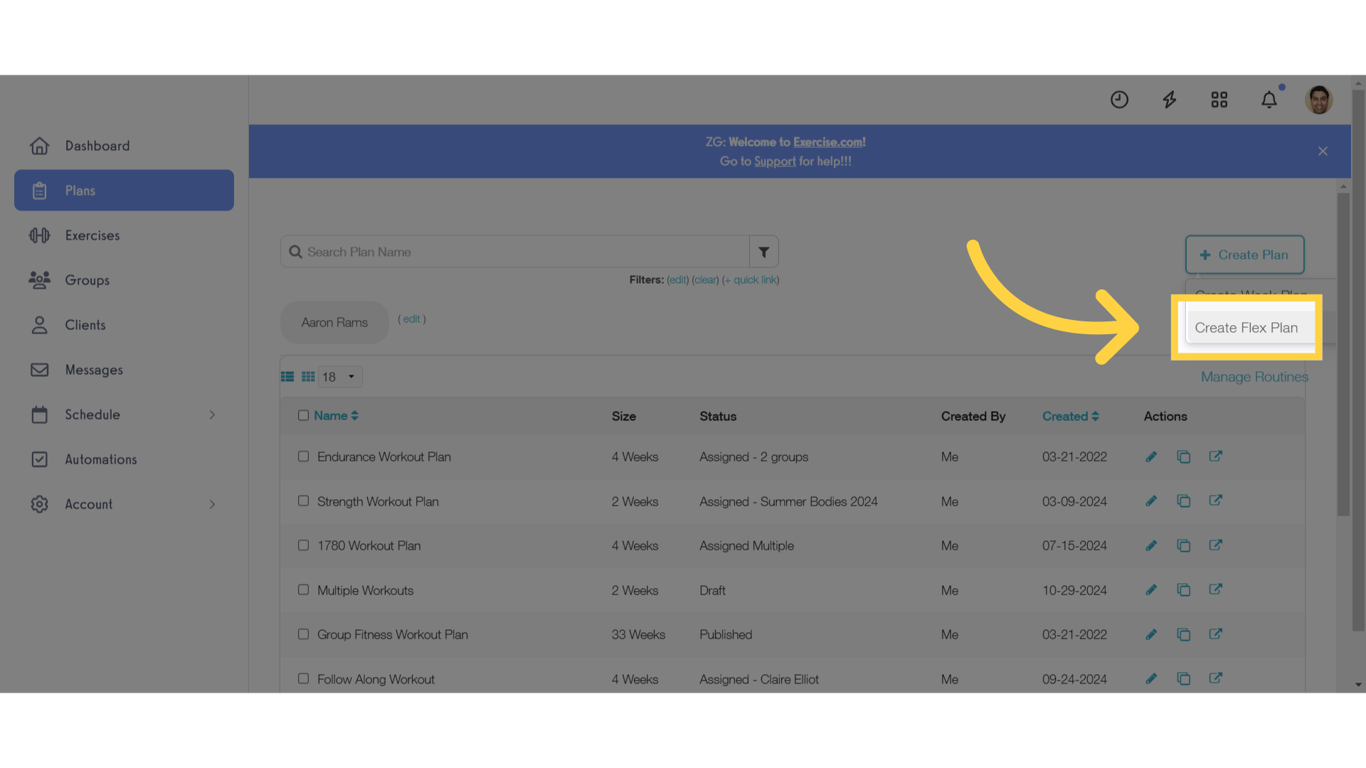Viewport: 1366px width, 768px height.
Task: Click edit link beside Aaron Rams
Action: (x=412, y=319)
